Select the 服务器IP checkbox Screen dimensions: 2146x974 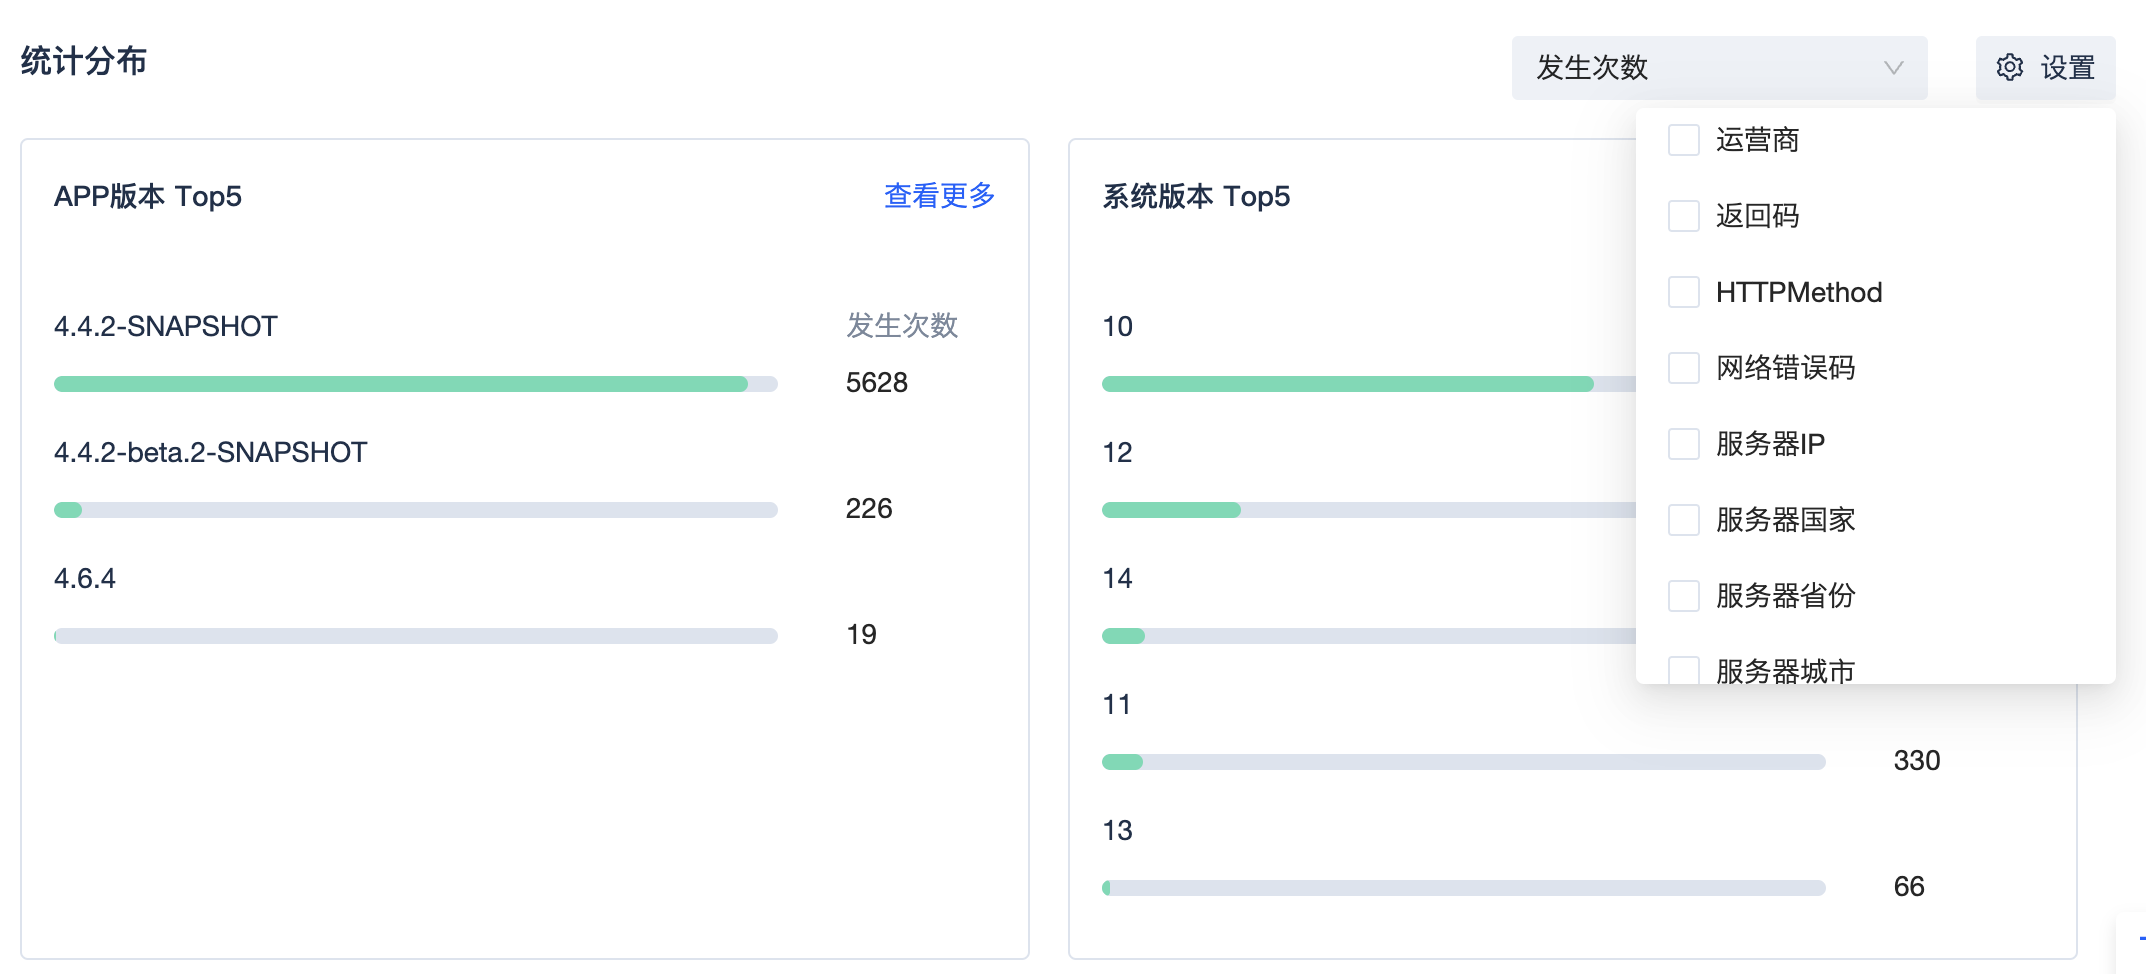click(x=1684, y=444)
